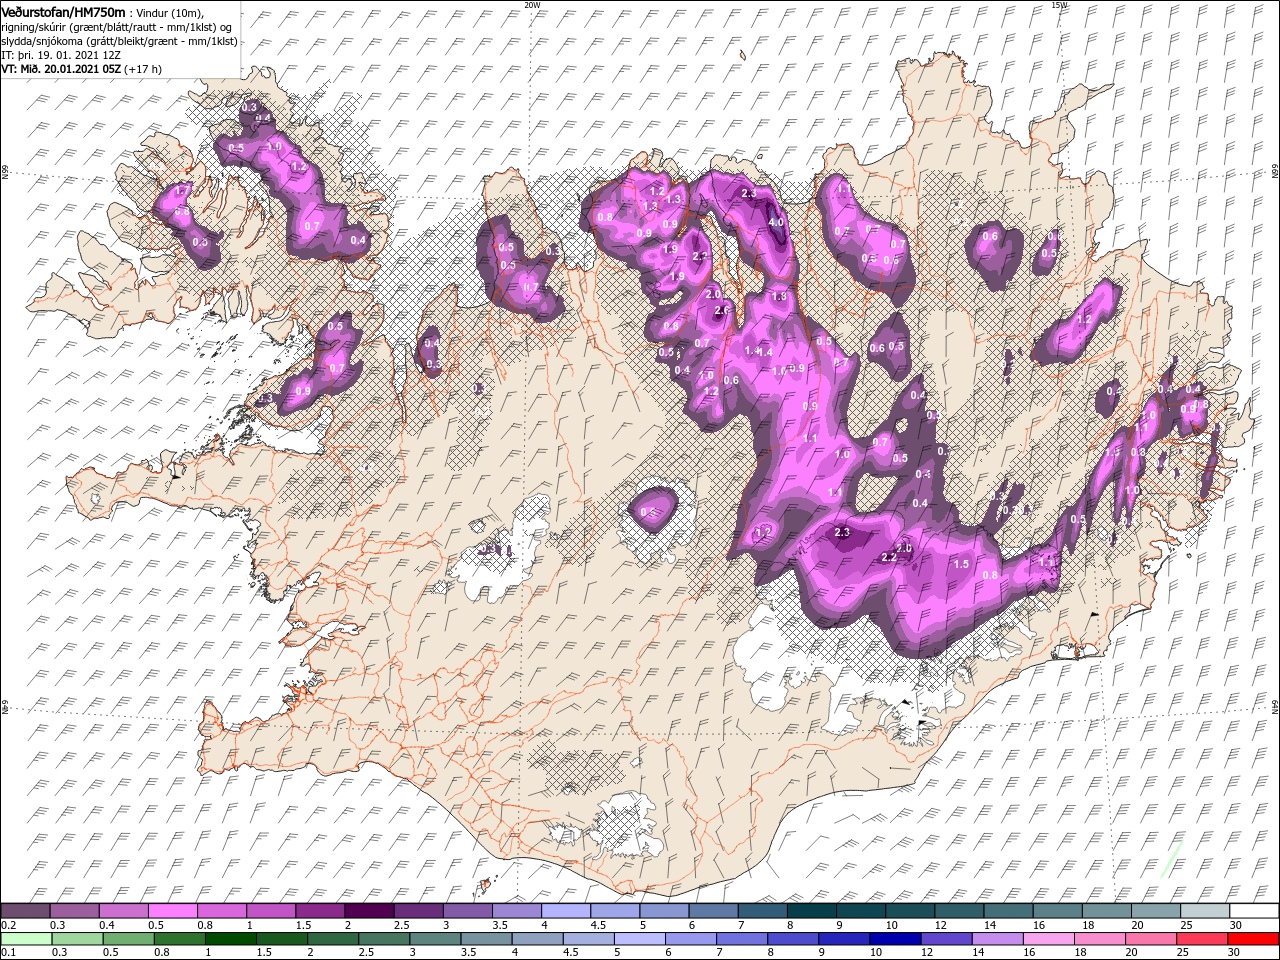
Task: Click the dull grey-purple swatch above the 0.2 label
Action: (x=25, y=911)
